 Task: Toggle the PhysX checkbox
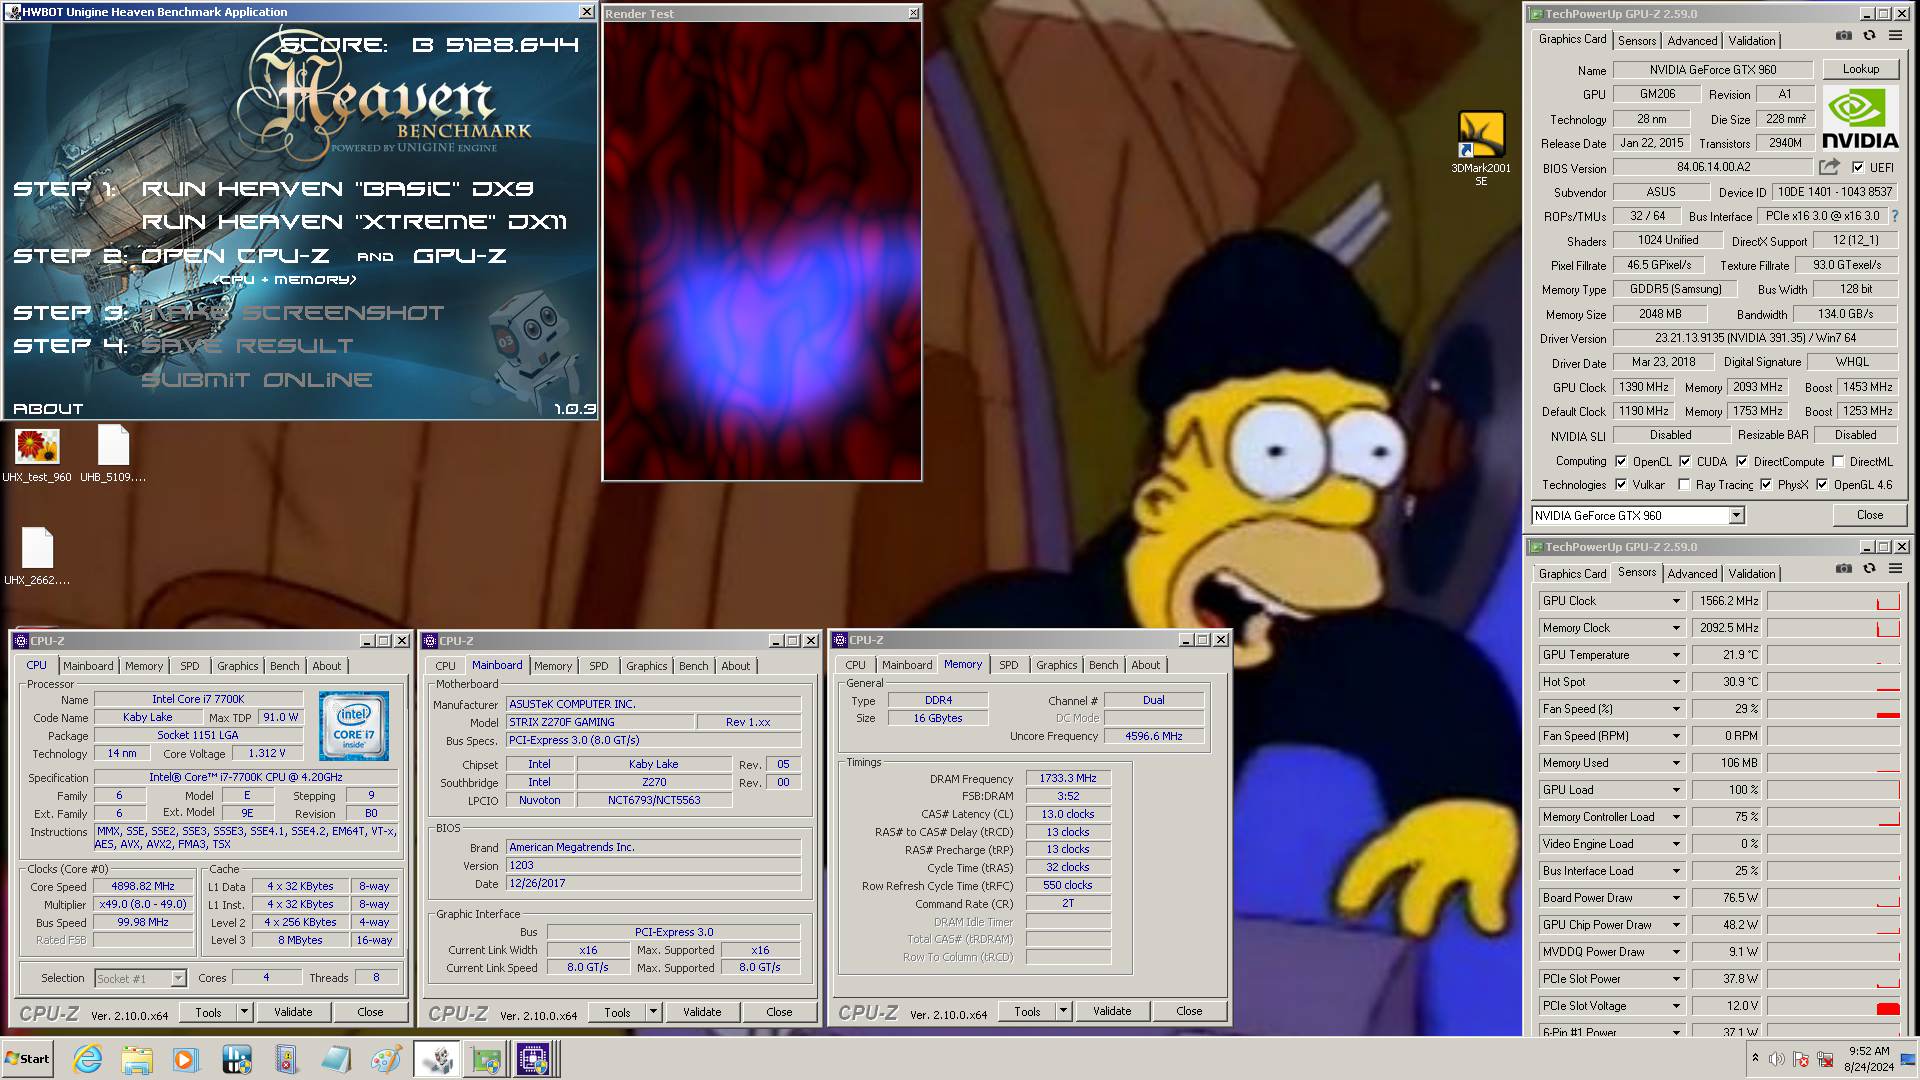point(1766,485)
